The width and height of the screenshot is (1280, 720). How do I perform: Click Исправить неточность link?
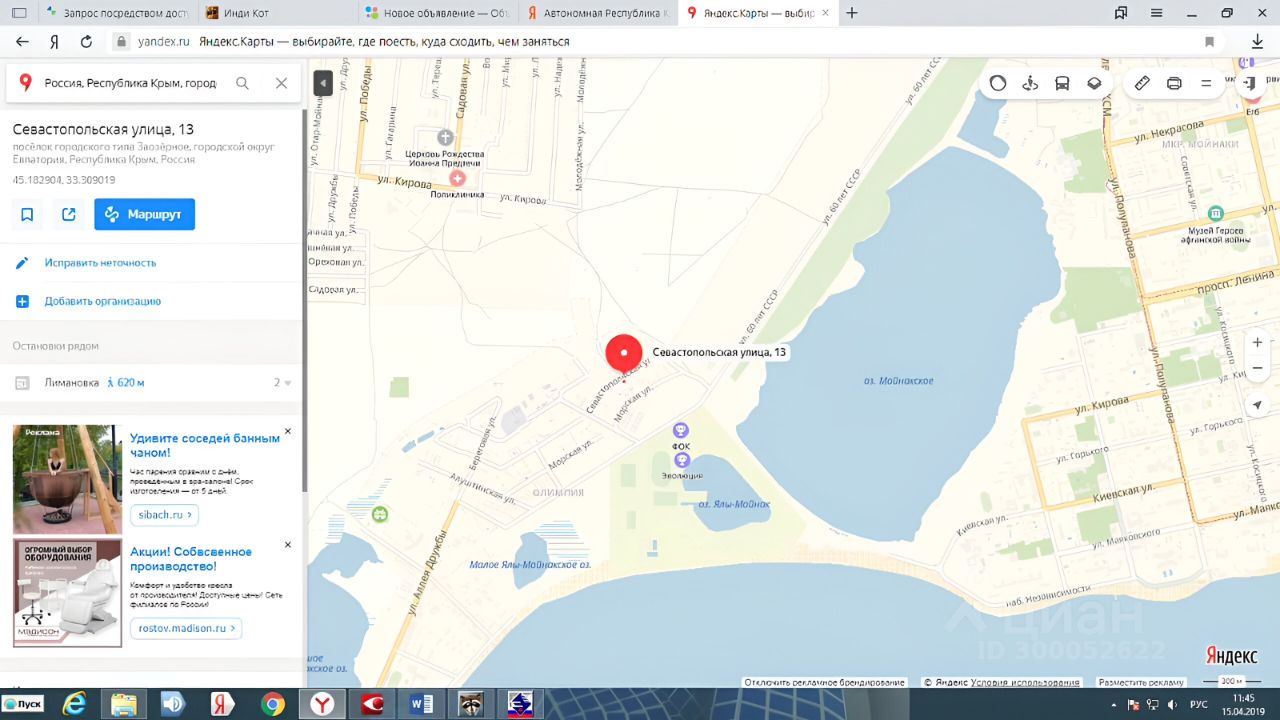[x=100, y=263]
